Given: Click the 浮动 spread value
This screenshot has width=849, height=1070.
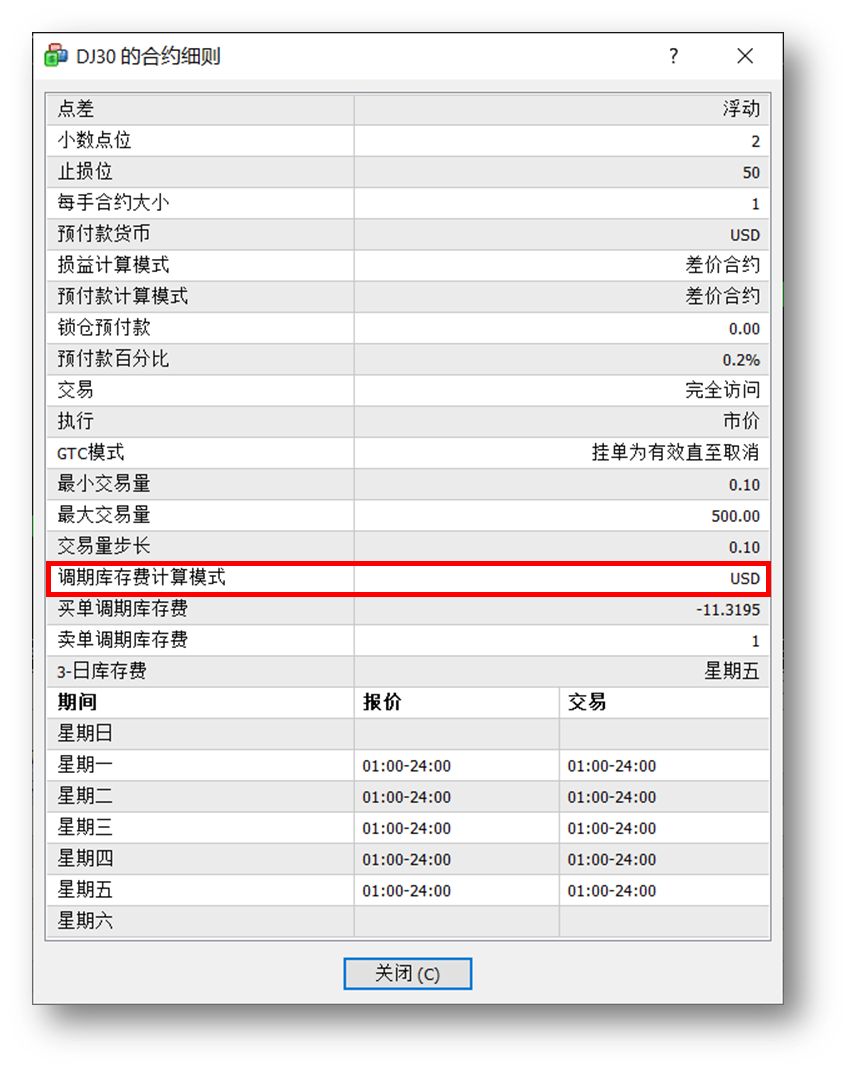Looking at the screenshot, I should 741,109.
